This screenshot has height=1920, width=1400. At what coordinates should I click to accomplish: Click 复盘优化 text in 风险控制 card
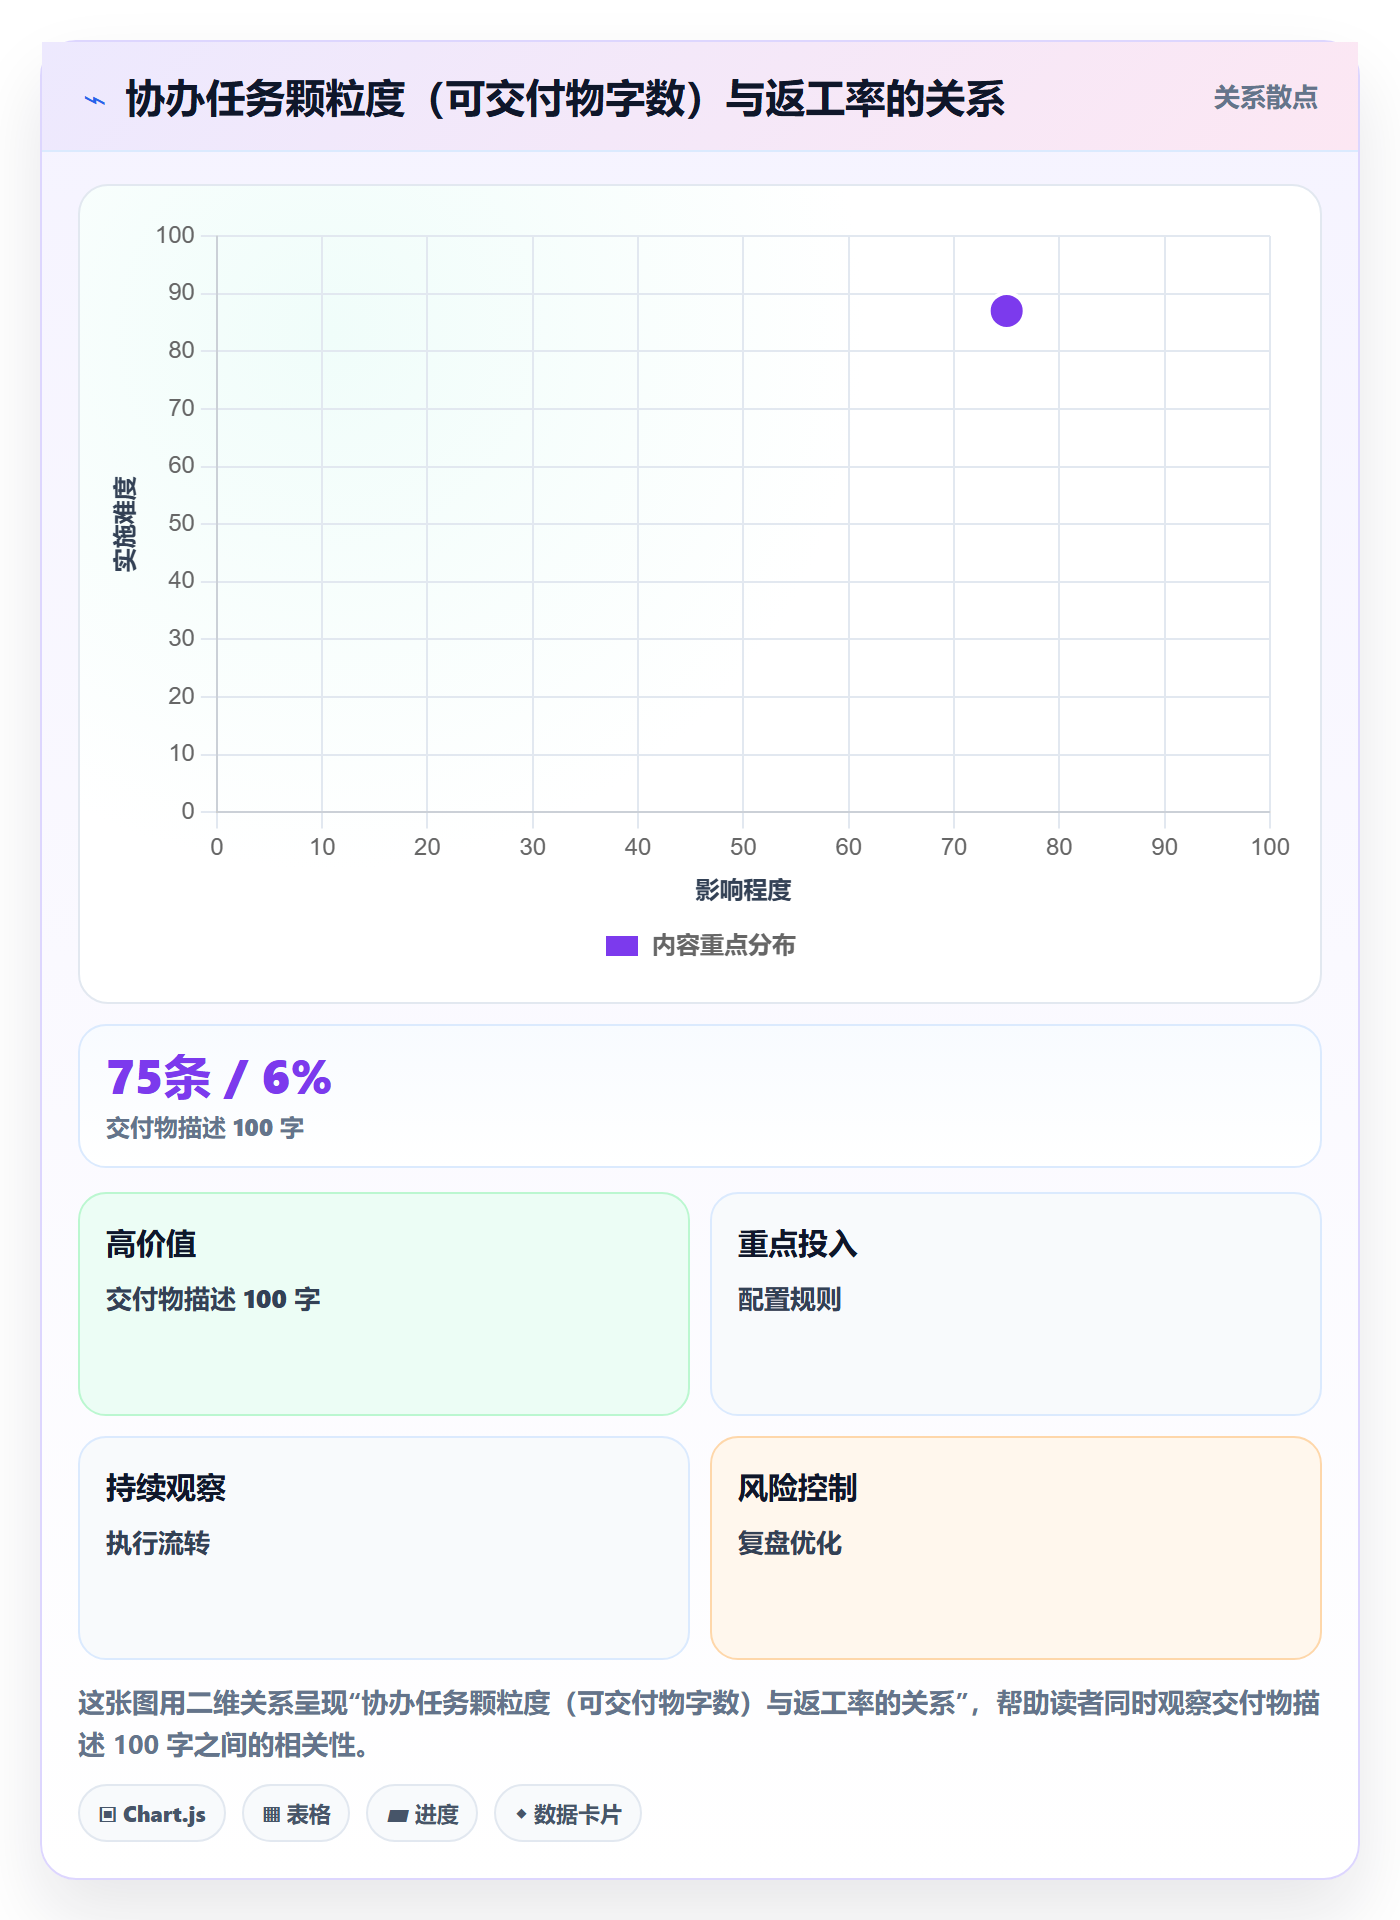(789, 1543)
